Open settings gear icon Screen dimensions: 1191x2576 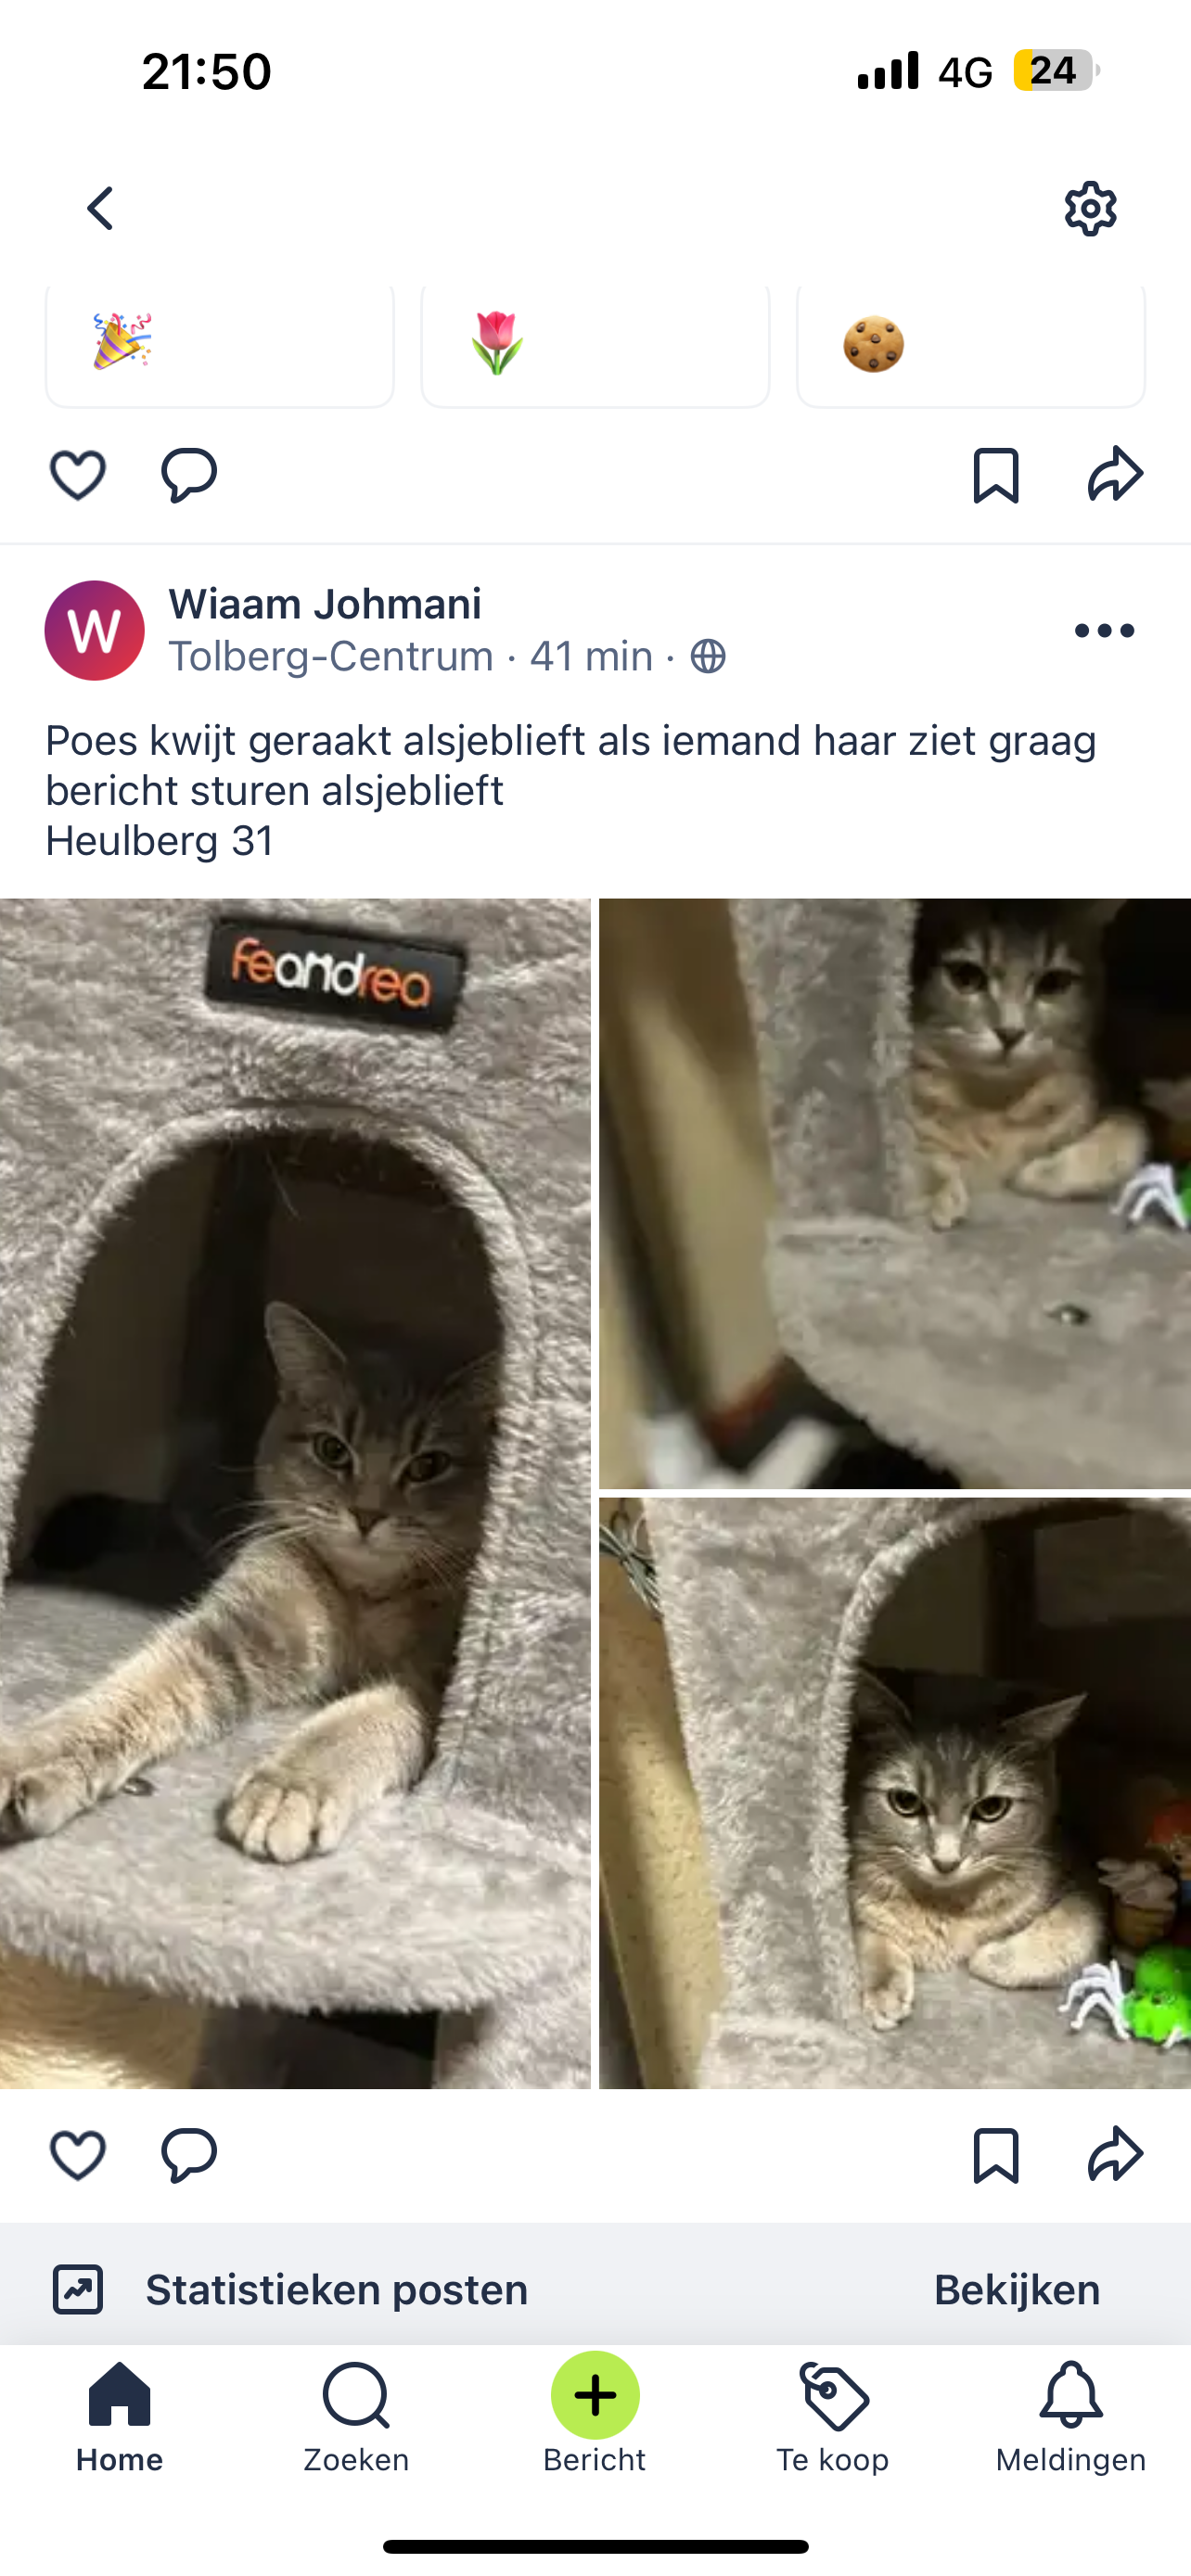click(x=1090, y=208)
